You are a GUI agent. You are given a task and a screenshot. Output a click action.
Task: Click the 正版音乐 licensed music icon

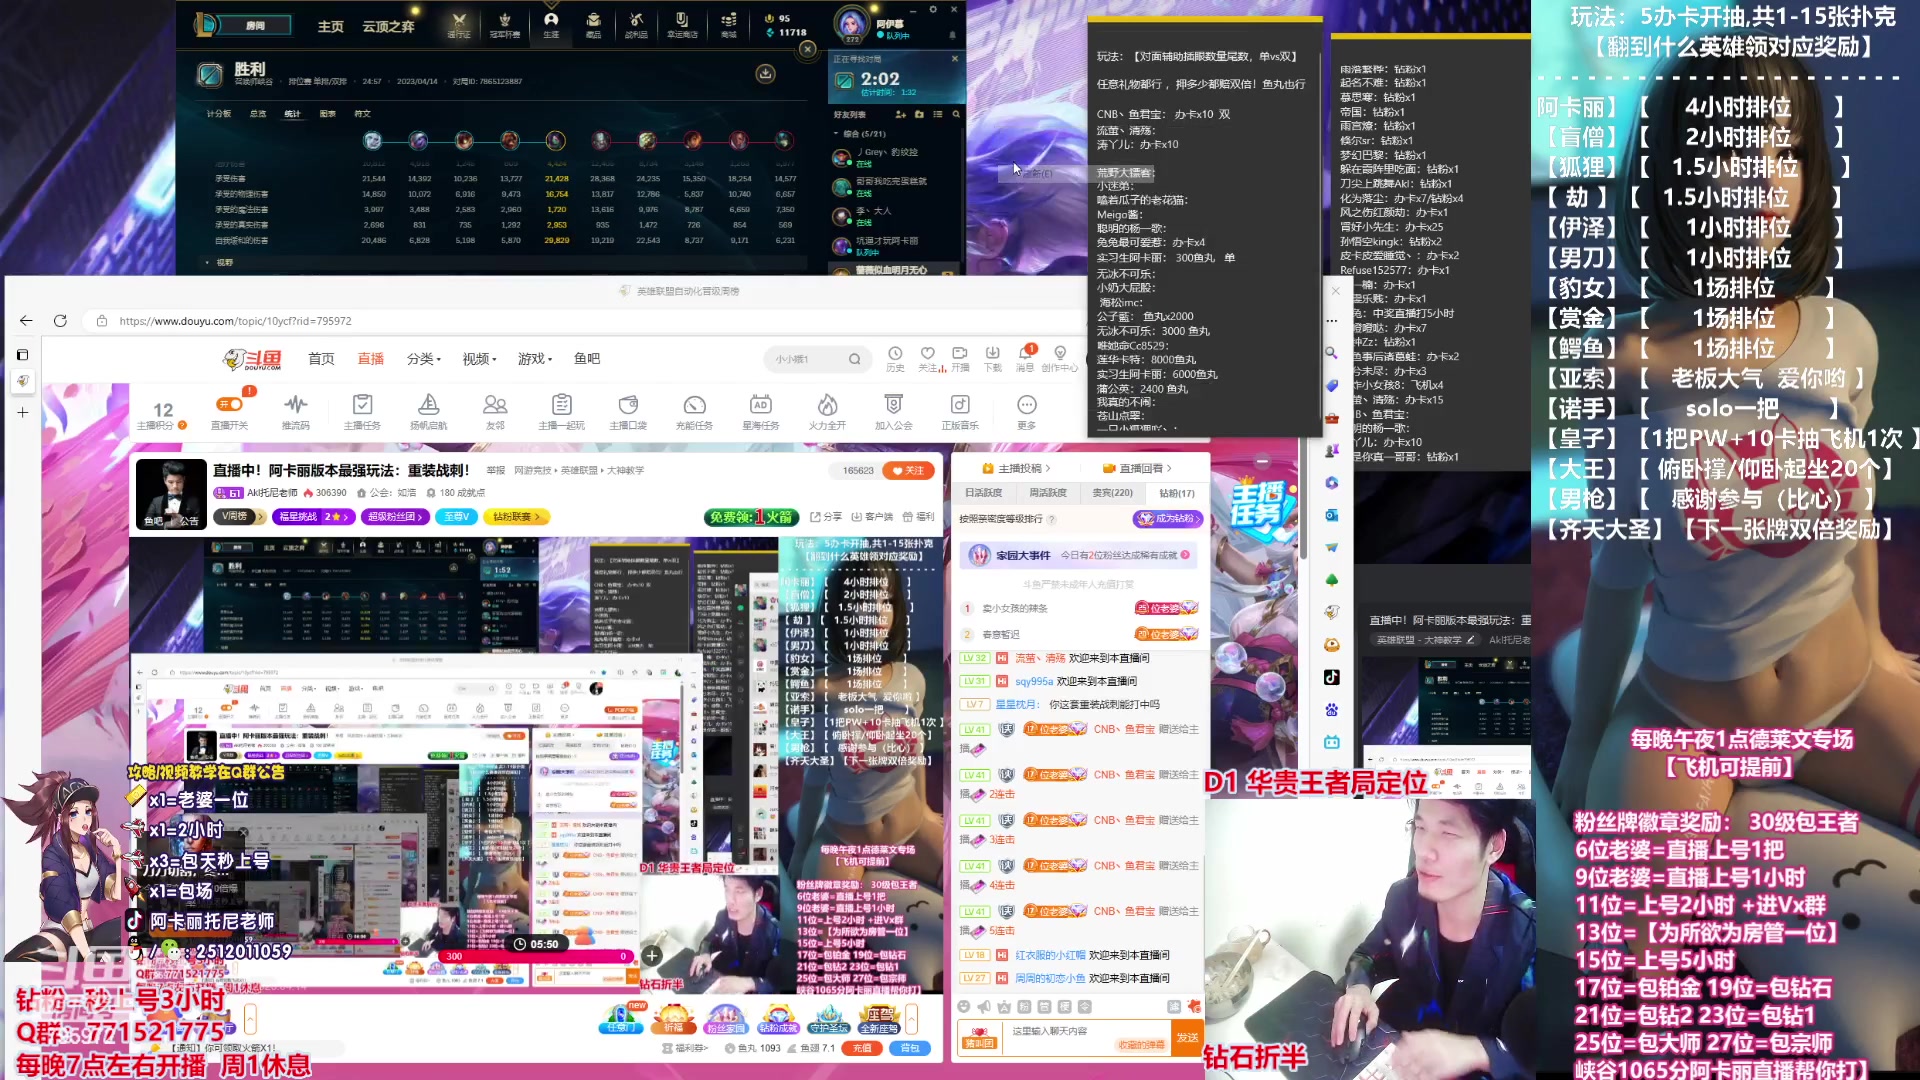pyautogui.click(x=959, y=410)
